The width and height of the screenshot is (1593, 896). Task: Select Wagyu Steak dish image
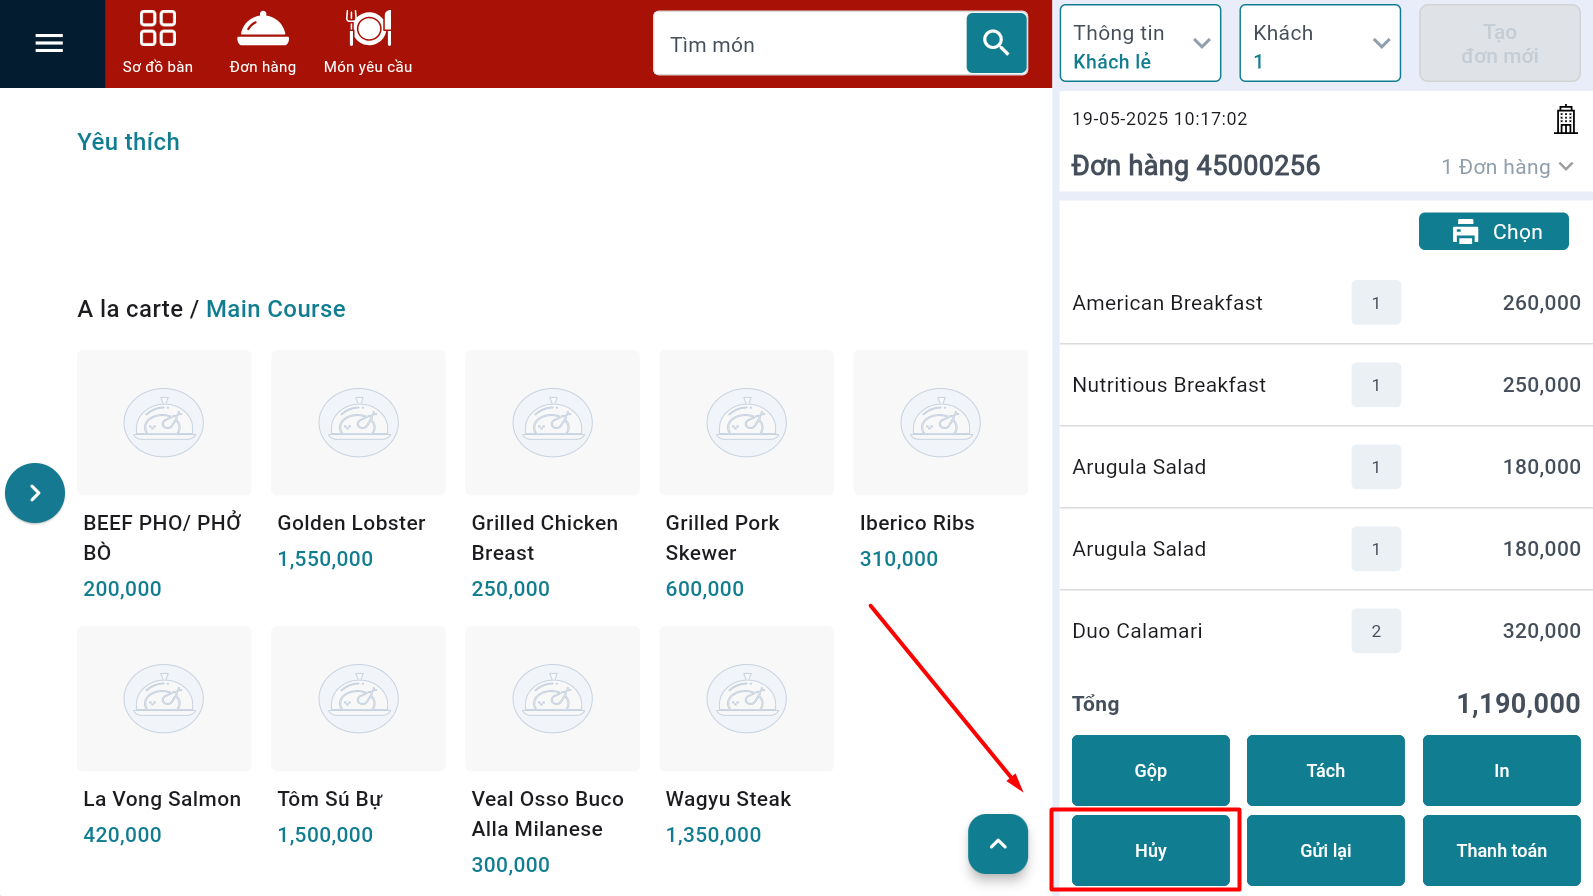point(746,698)
